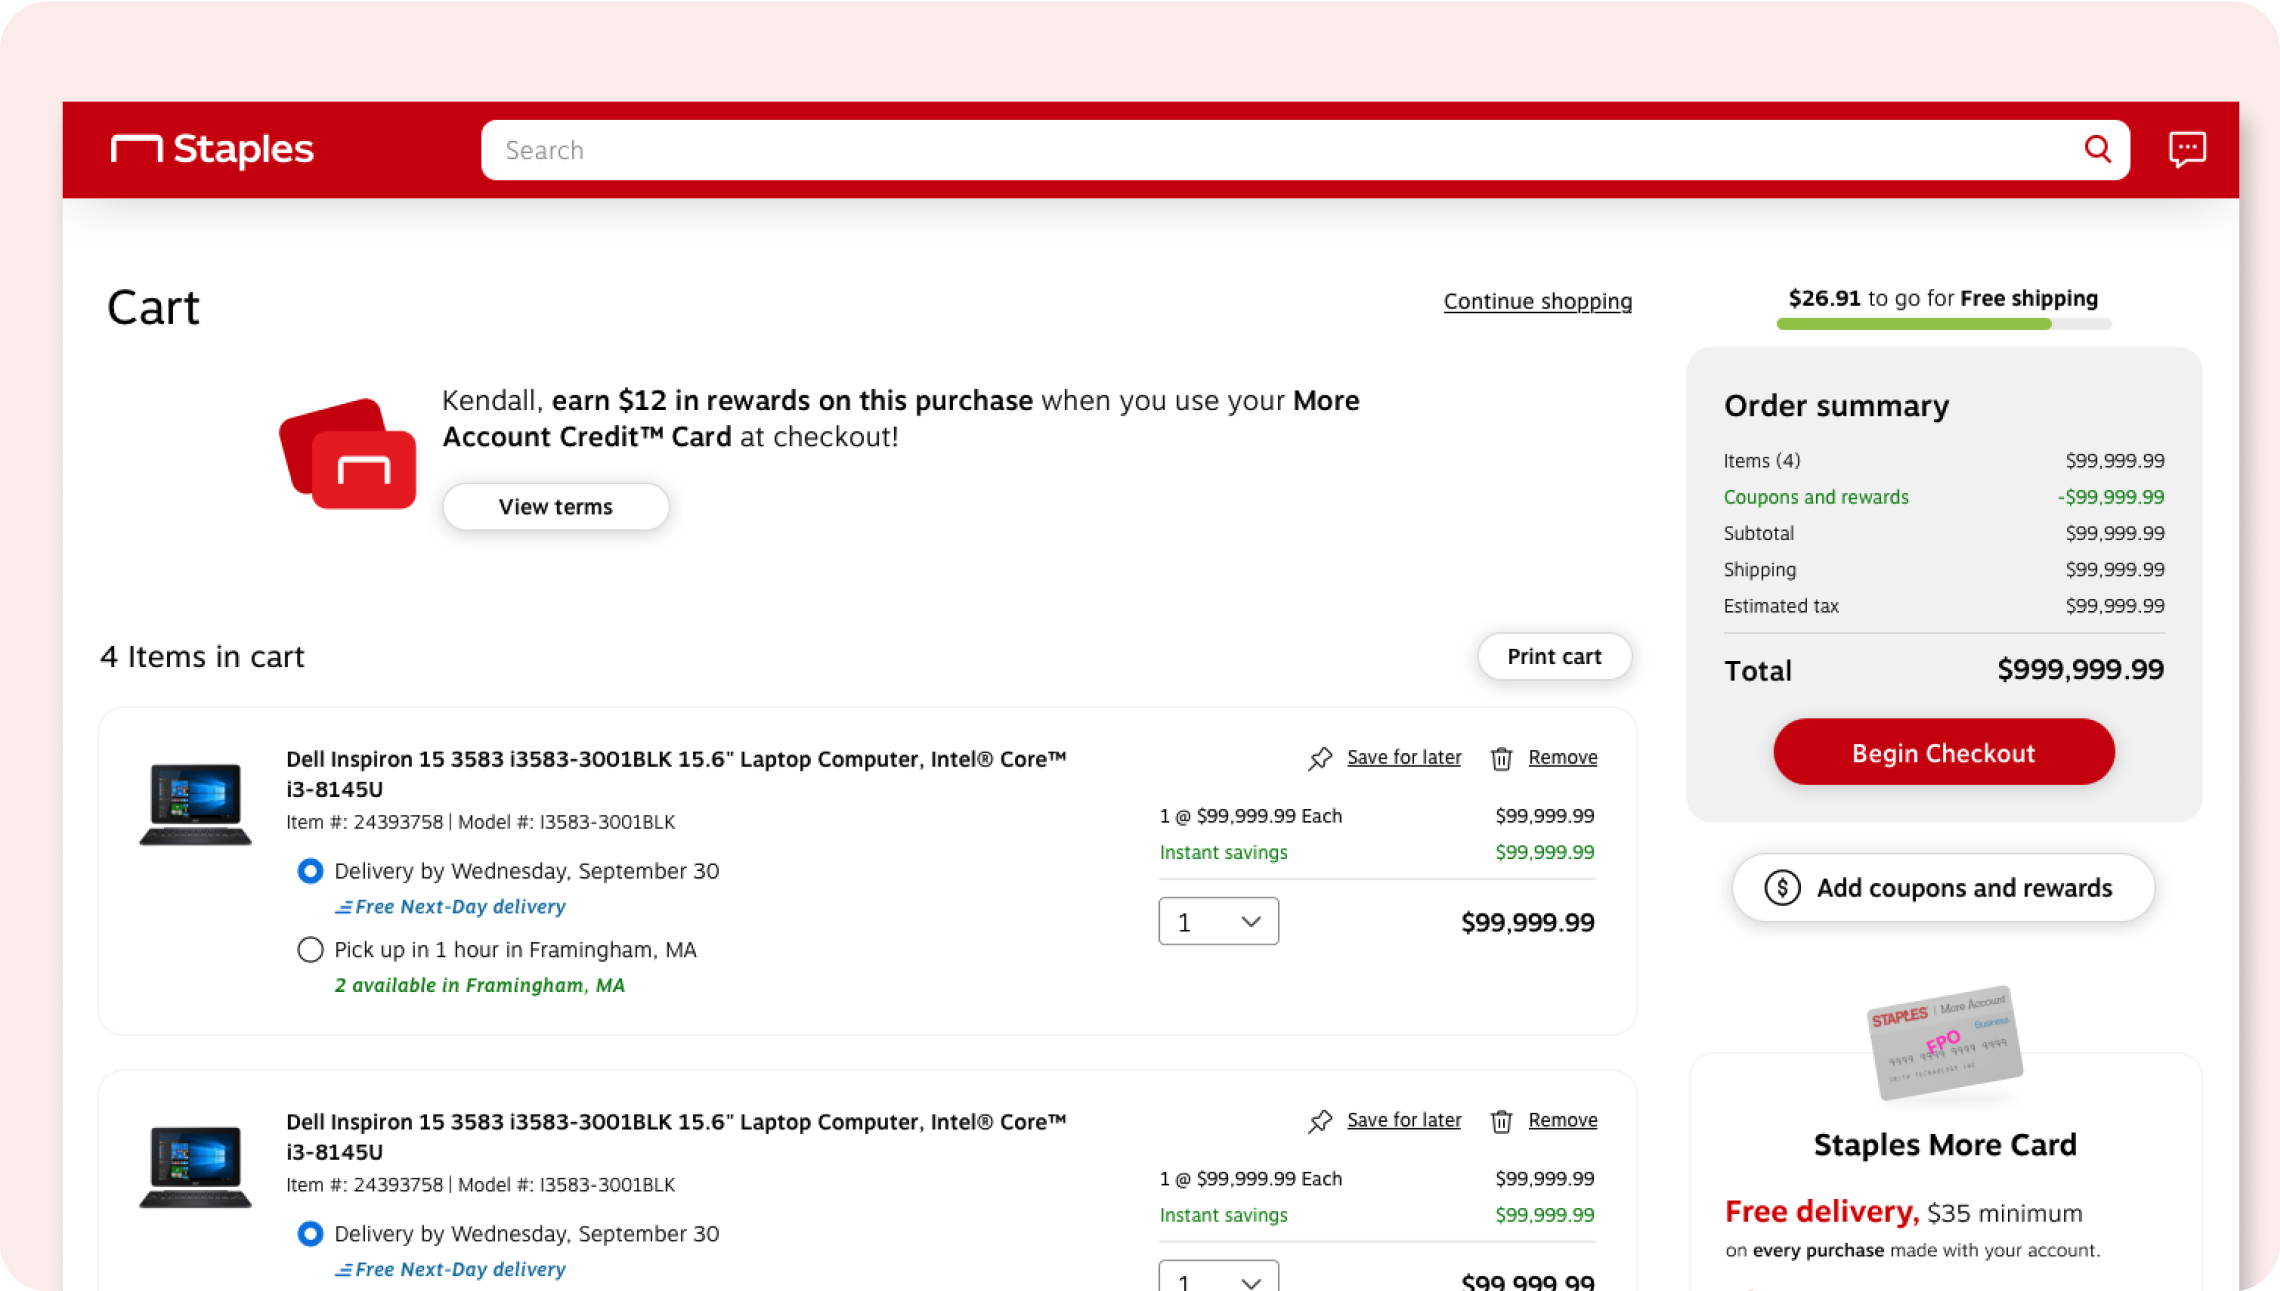Click the pin icon on second laptop

1320,1122
